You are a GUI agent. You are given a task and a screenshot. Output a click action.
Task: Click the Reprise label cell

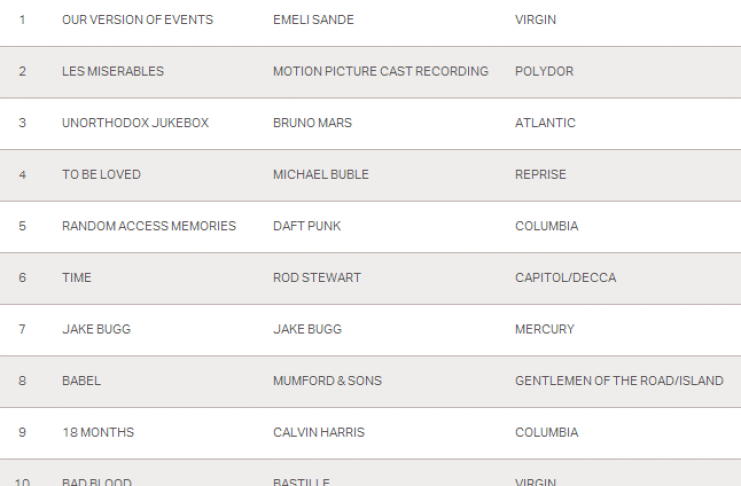(540, 175)
